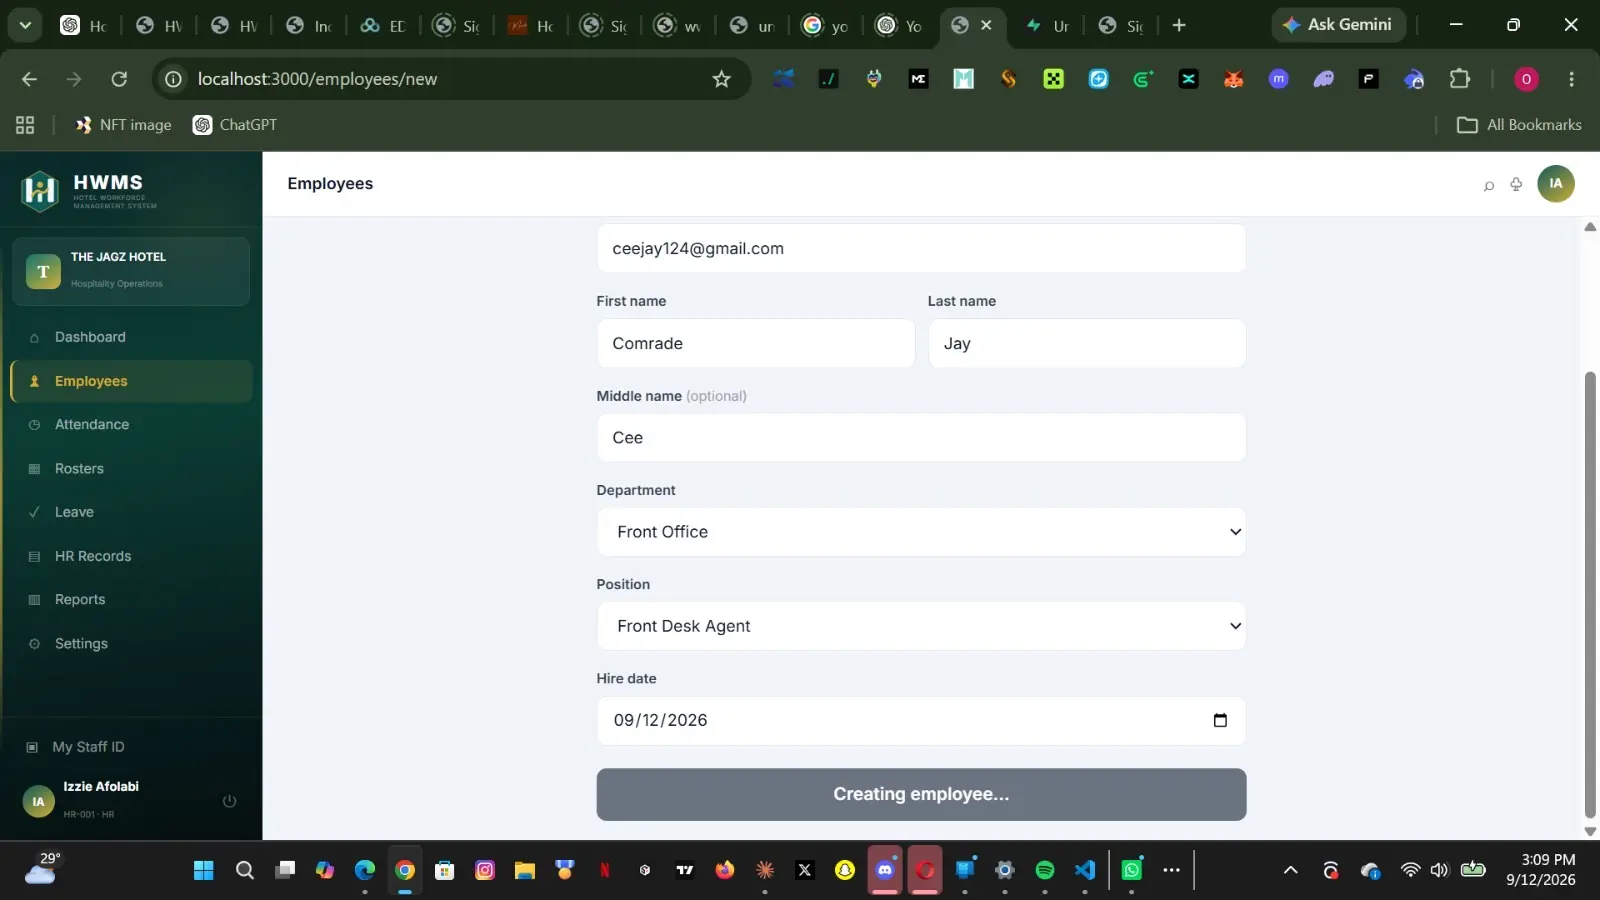This screenshot has width=1600, height=900.
Task: Open the ChatGPT bookmark
Action: pos(235,125)
